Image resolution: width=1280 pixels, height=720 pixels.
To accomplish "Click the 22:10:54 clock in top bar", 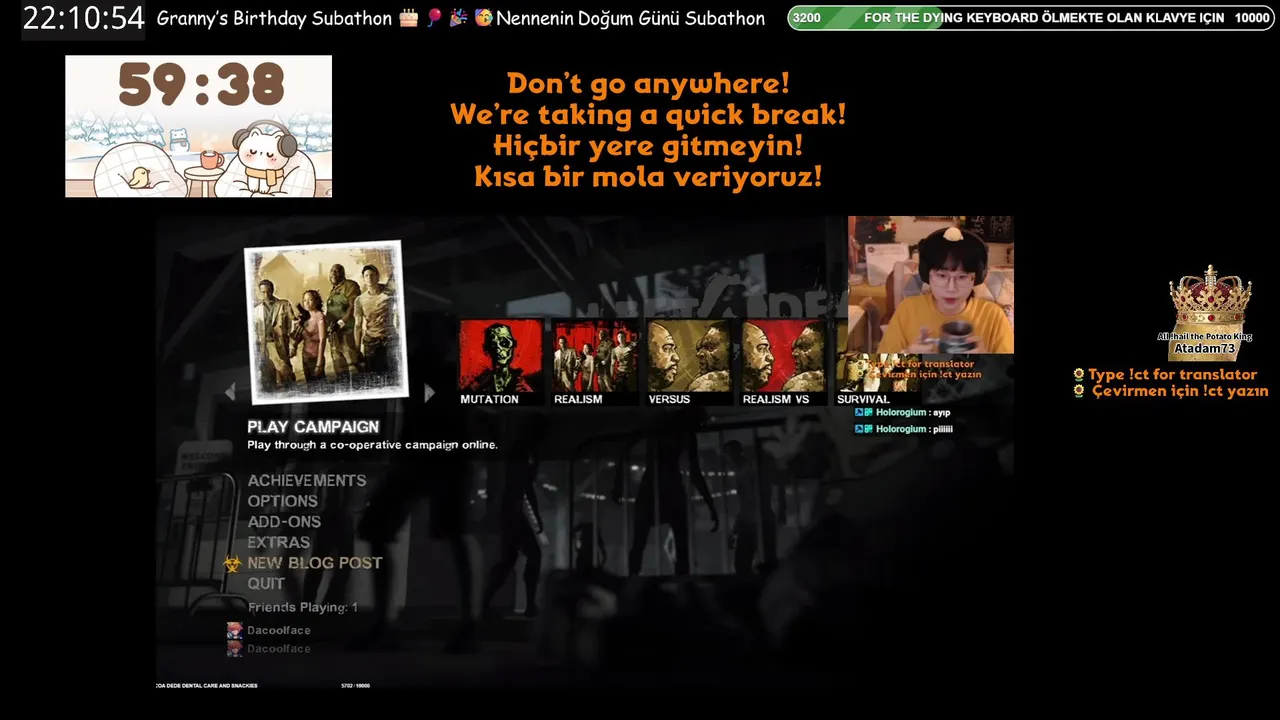I will [x=84, y=18].
